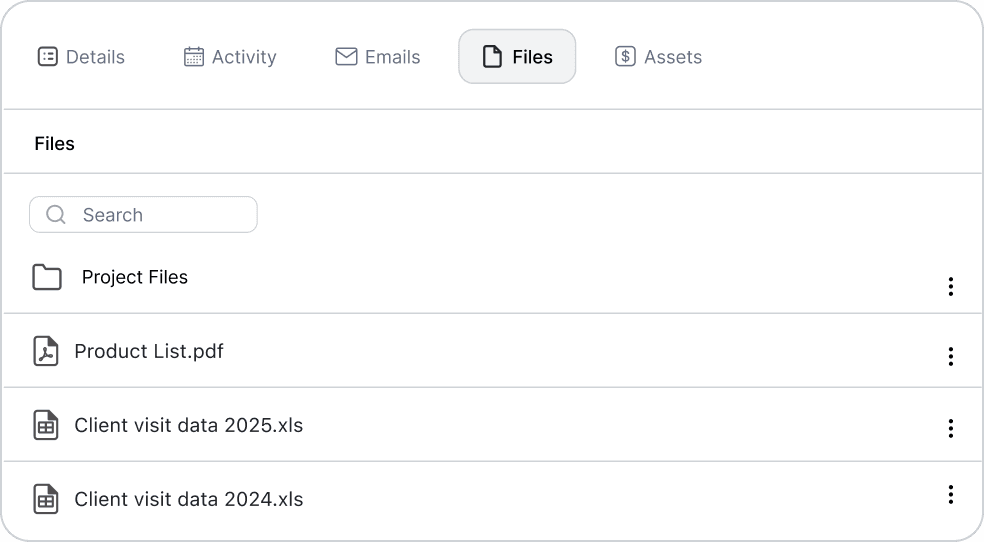Open the Client visit data 2025.xls options menu
Screen dimensions: 984x542
tap(950, 428)
